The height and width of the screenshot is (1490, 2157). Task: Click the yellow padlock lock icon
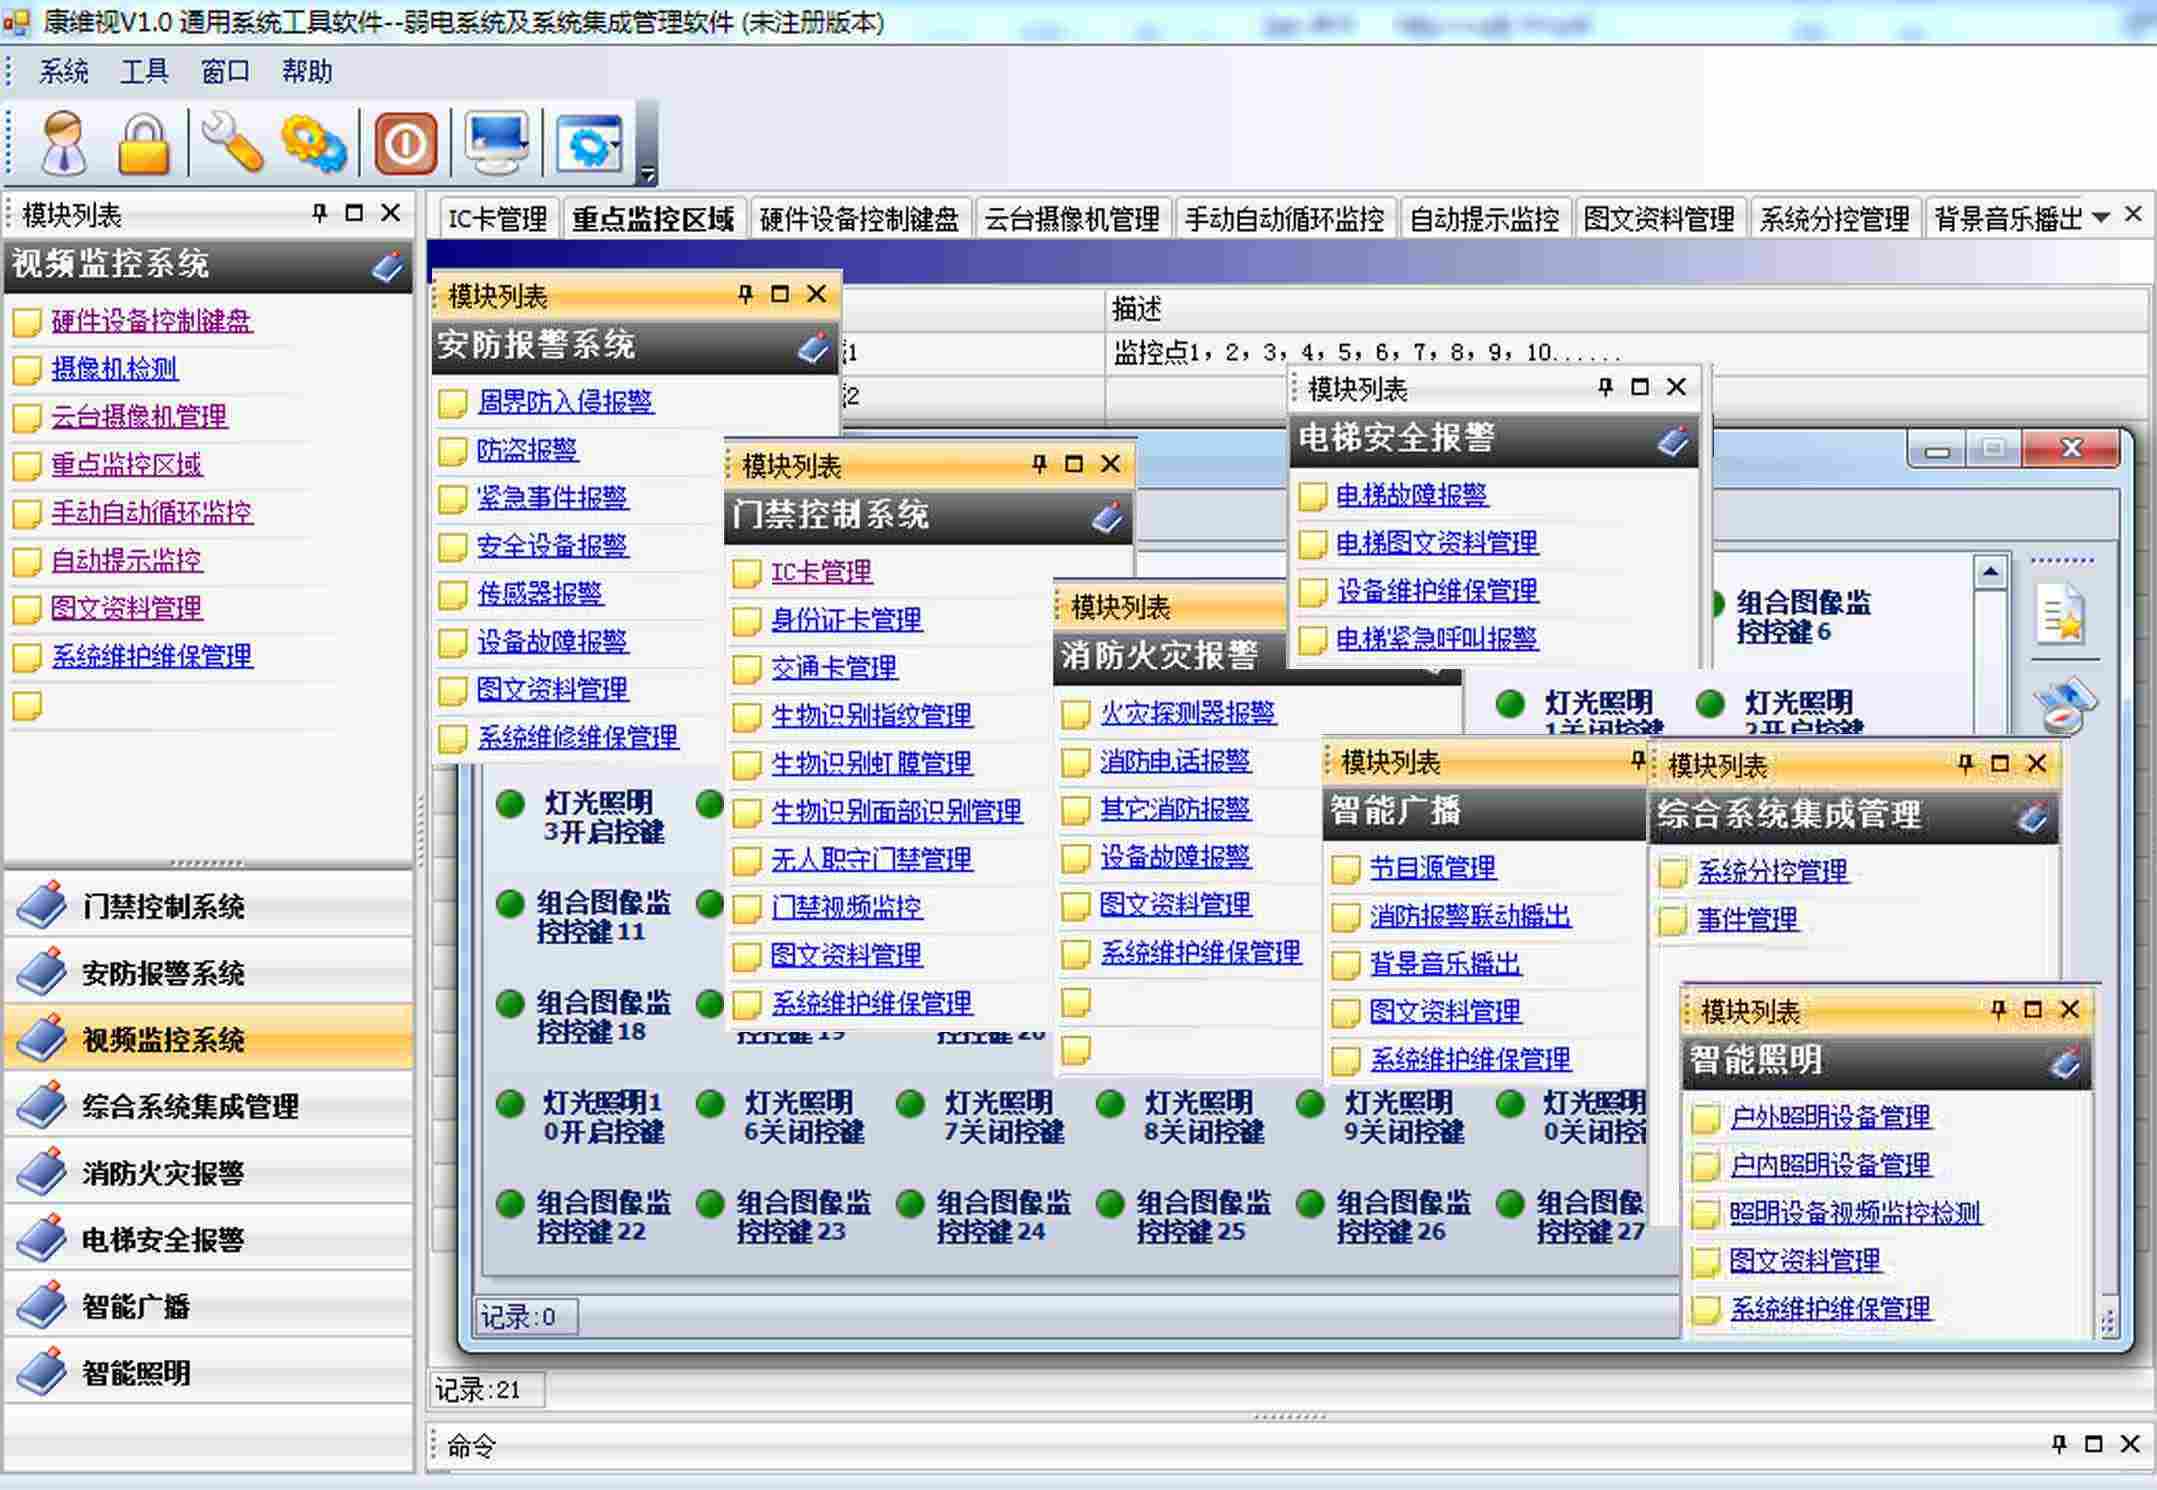tap(144, 144)
